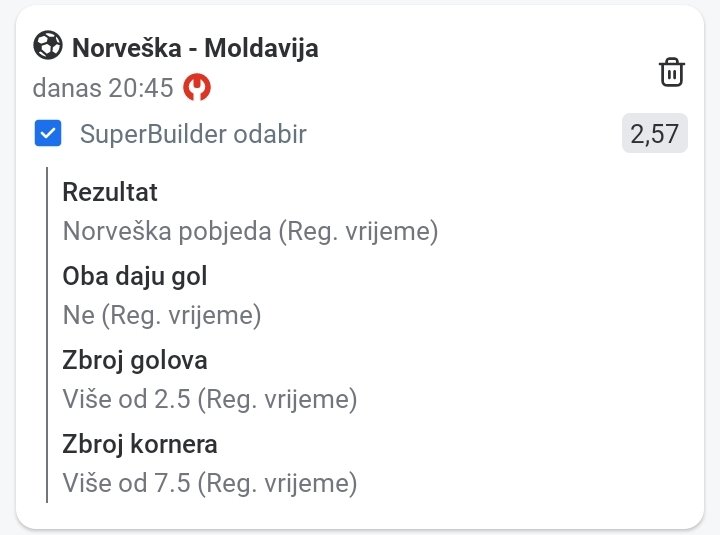Click the Oba daju gol heading
The image size is (720, 535).
click(x=135, y=276)
